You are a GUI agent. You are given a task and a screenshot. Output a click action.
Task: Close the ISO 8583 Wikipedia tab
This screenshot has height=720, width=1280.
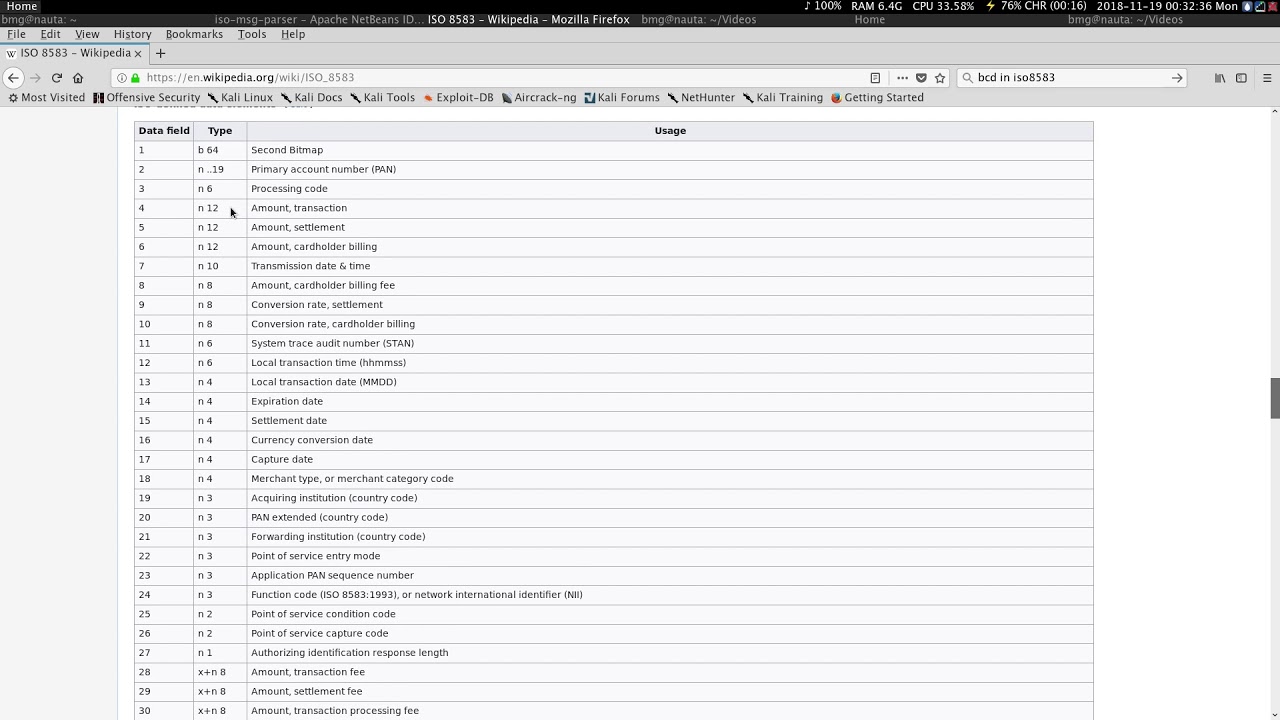pyautogui.click(x=138, y=54)
